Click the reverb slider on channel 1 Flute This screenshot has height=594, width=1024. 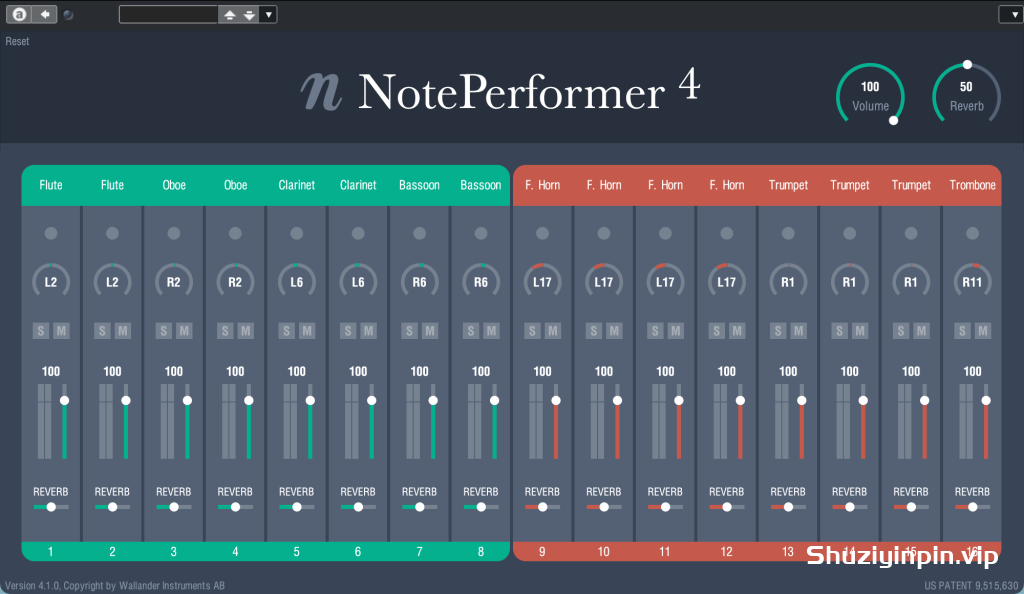51,507
